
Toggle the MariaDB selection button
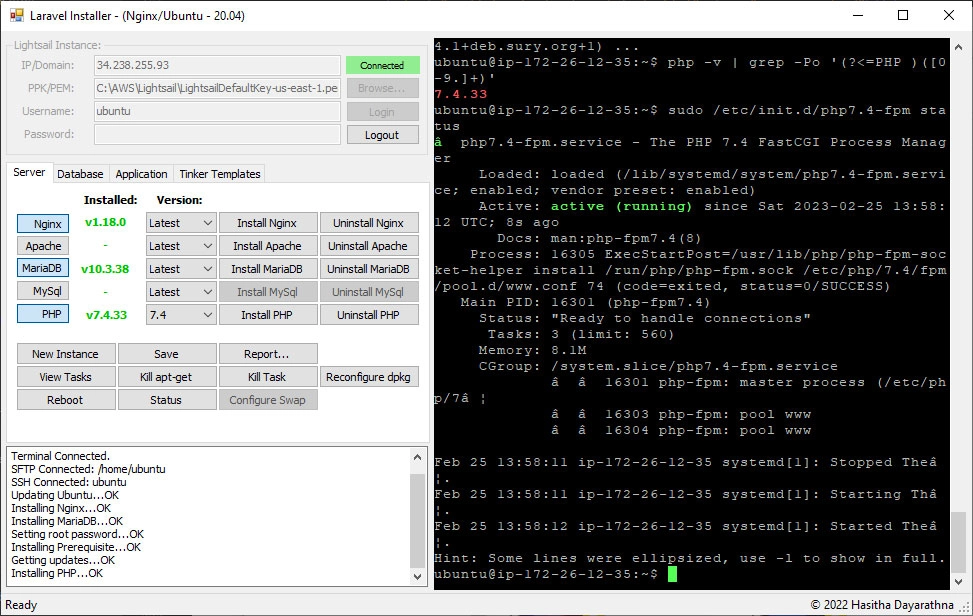click(x=43, y=269)
